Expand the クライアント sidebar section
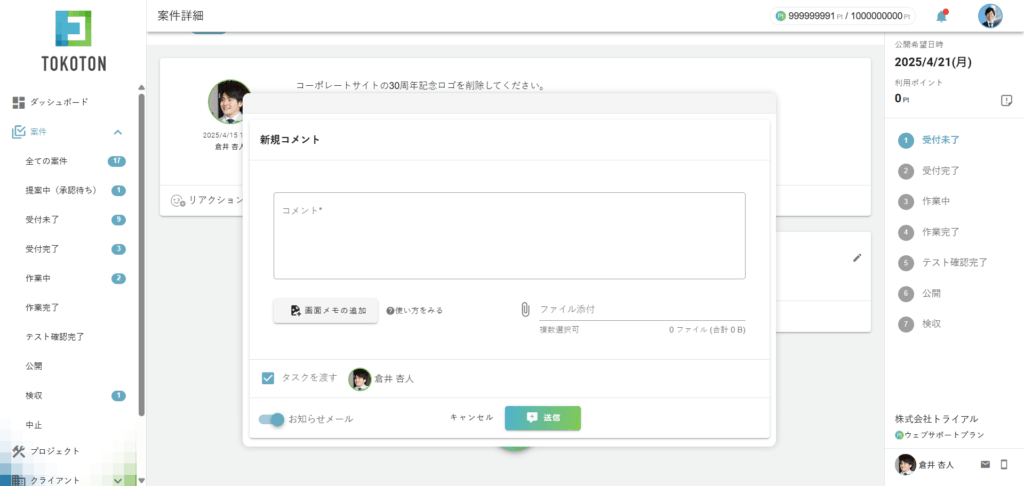 click(119, 480)
